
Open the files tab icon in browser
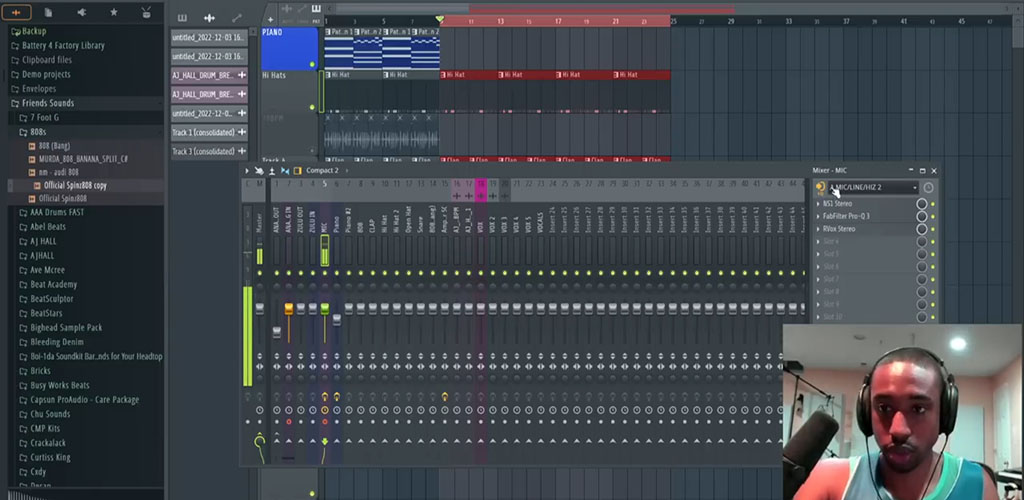(x=48, y=12)
